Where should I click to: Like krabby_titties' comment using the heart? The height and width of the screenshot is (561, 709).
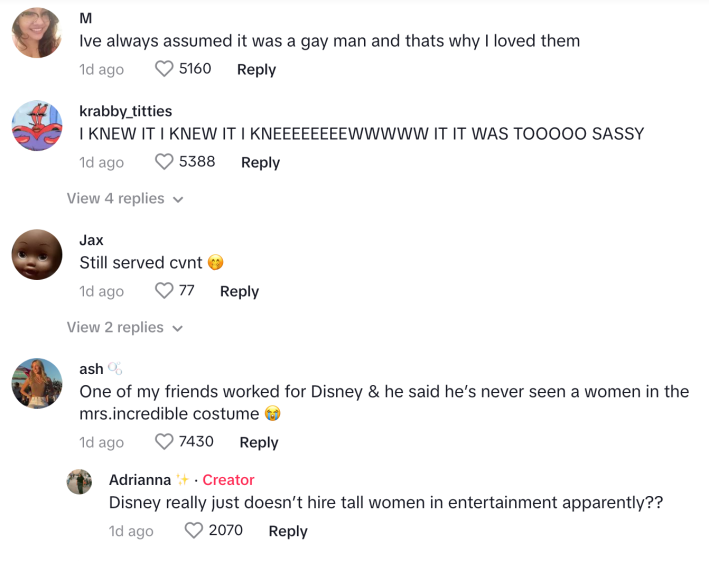(164, 161)
